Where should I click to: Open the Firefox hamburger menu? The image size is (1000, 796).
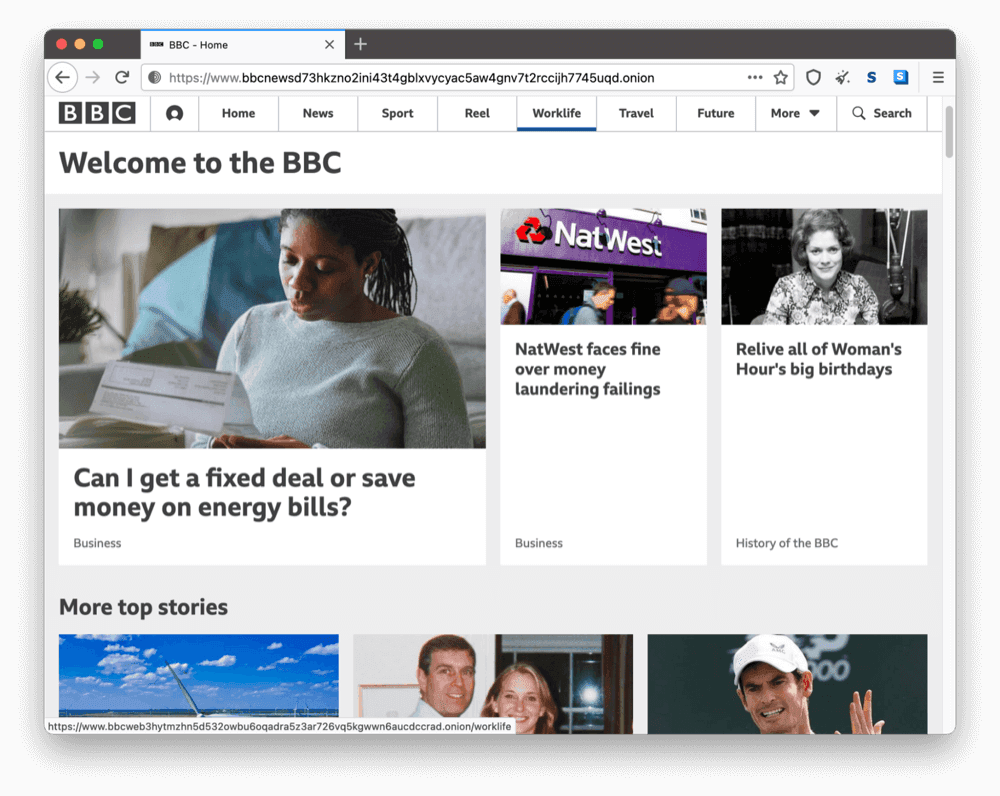pos(938,77)
